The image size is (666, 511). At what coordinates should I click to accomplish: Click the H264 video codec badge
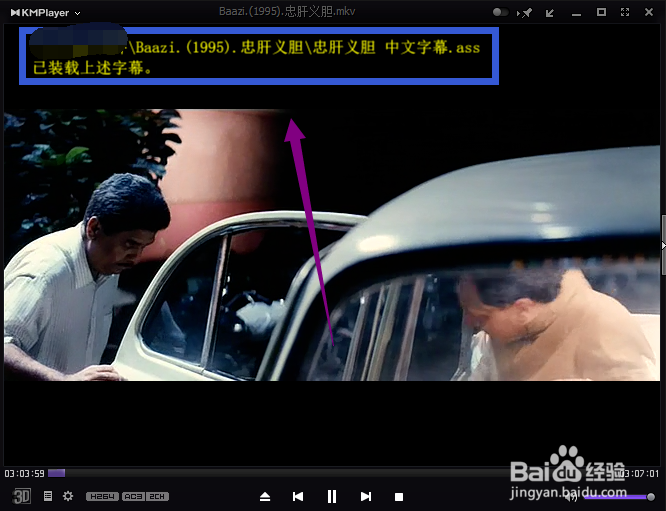click(102, 496)
